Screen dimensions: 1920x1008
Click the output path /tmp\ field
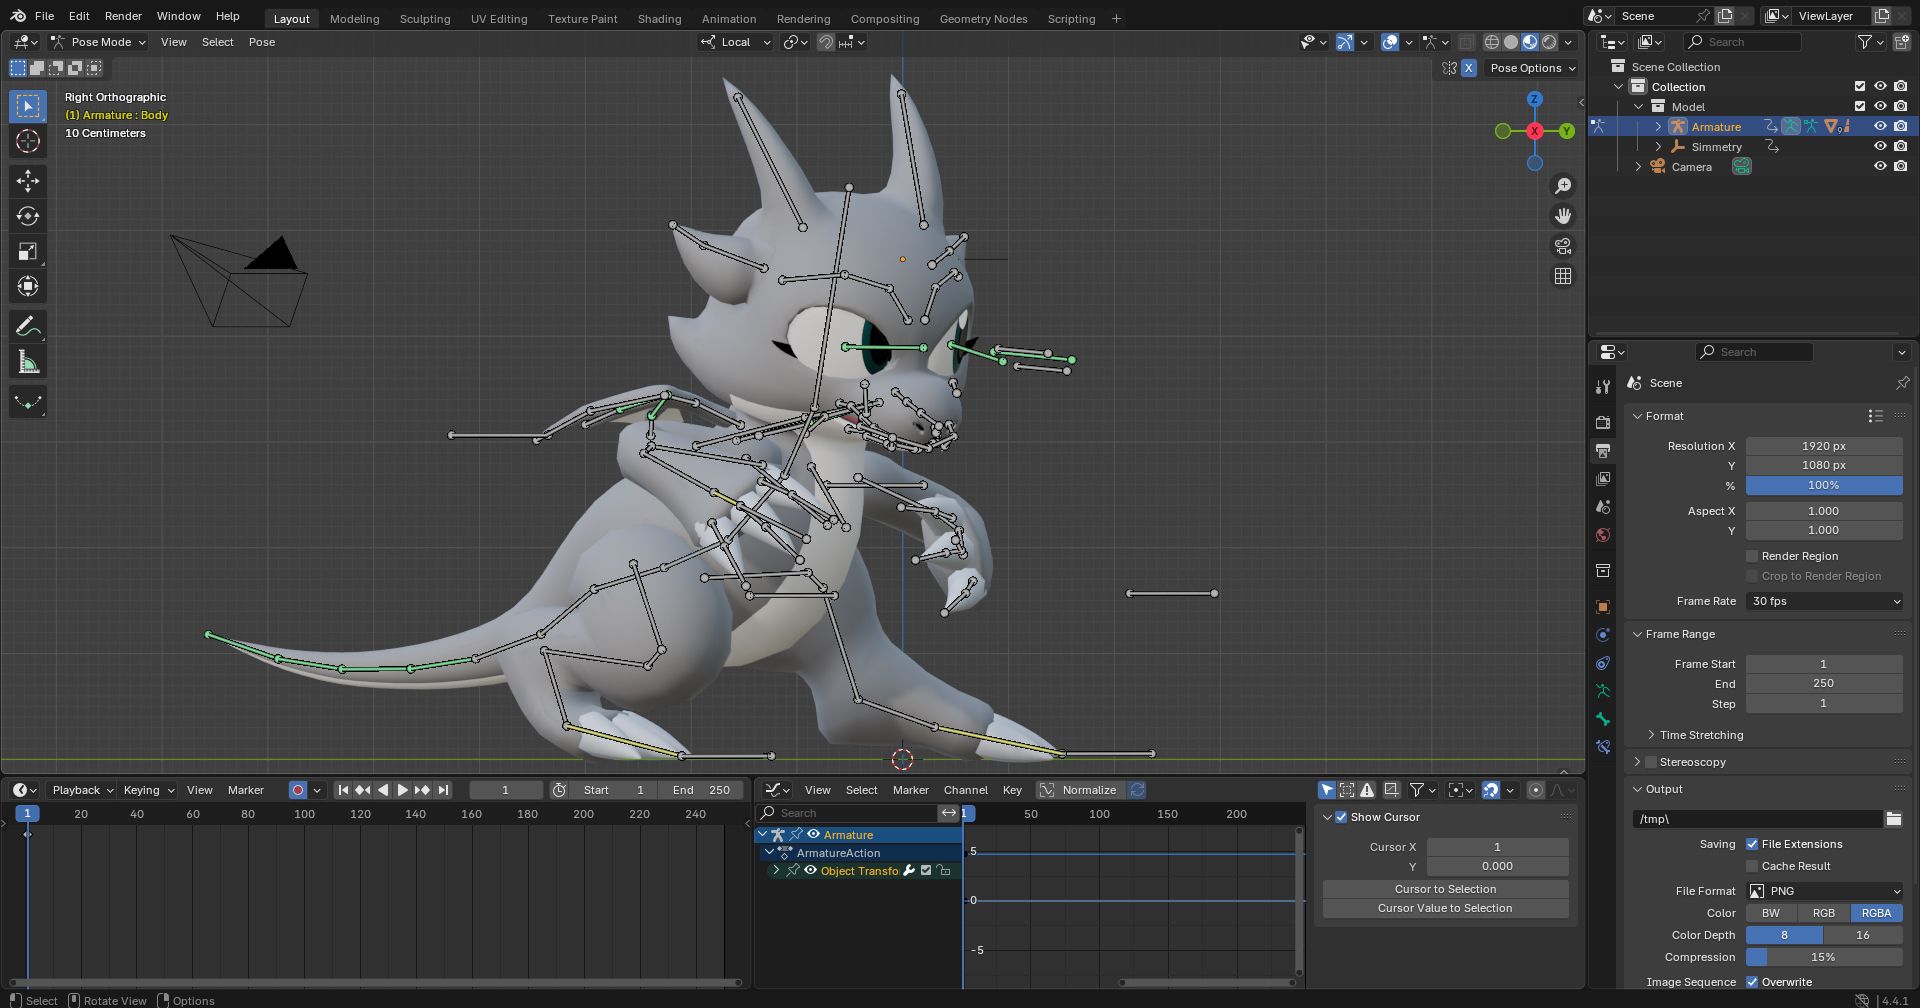tap(1757, 819)
